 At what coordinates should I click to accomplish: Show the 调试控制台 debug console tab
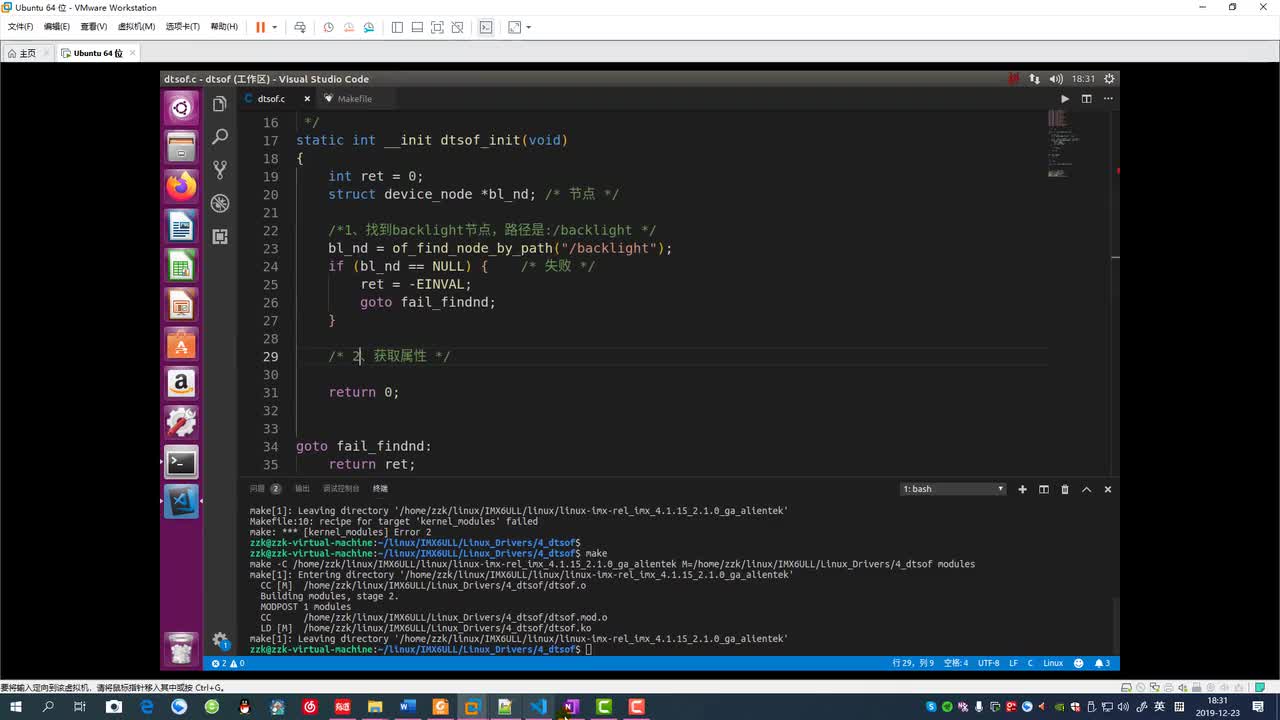click(x=341, y=489)
